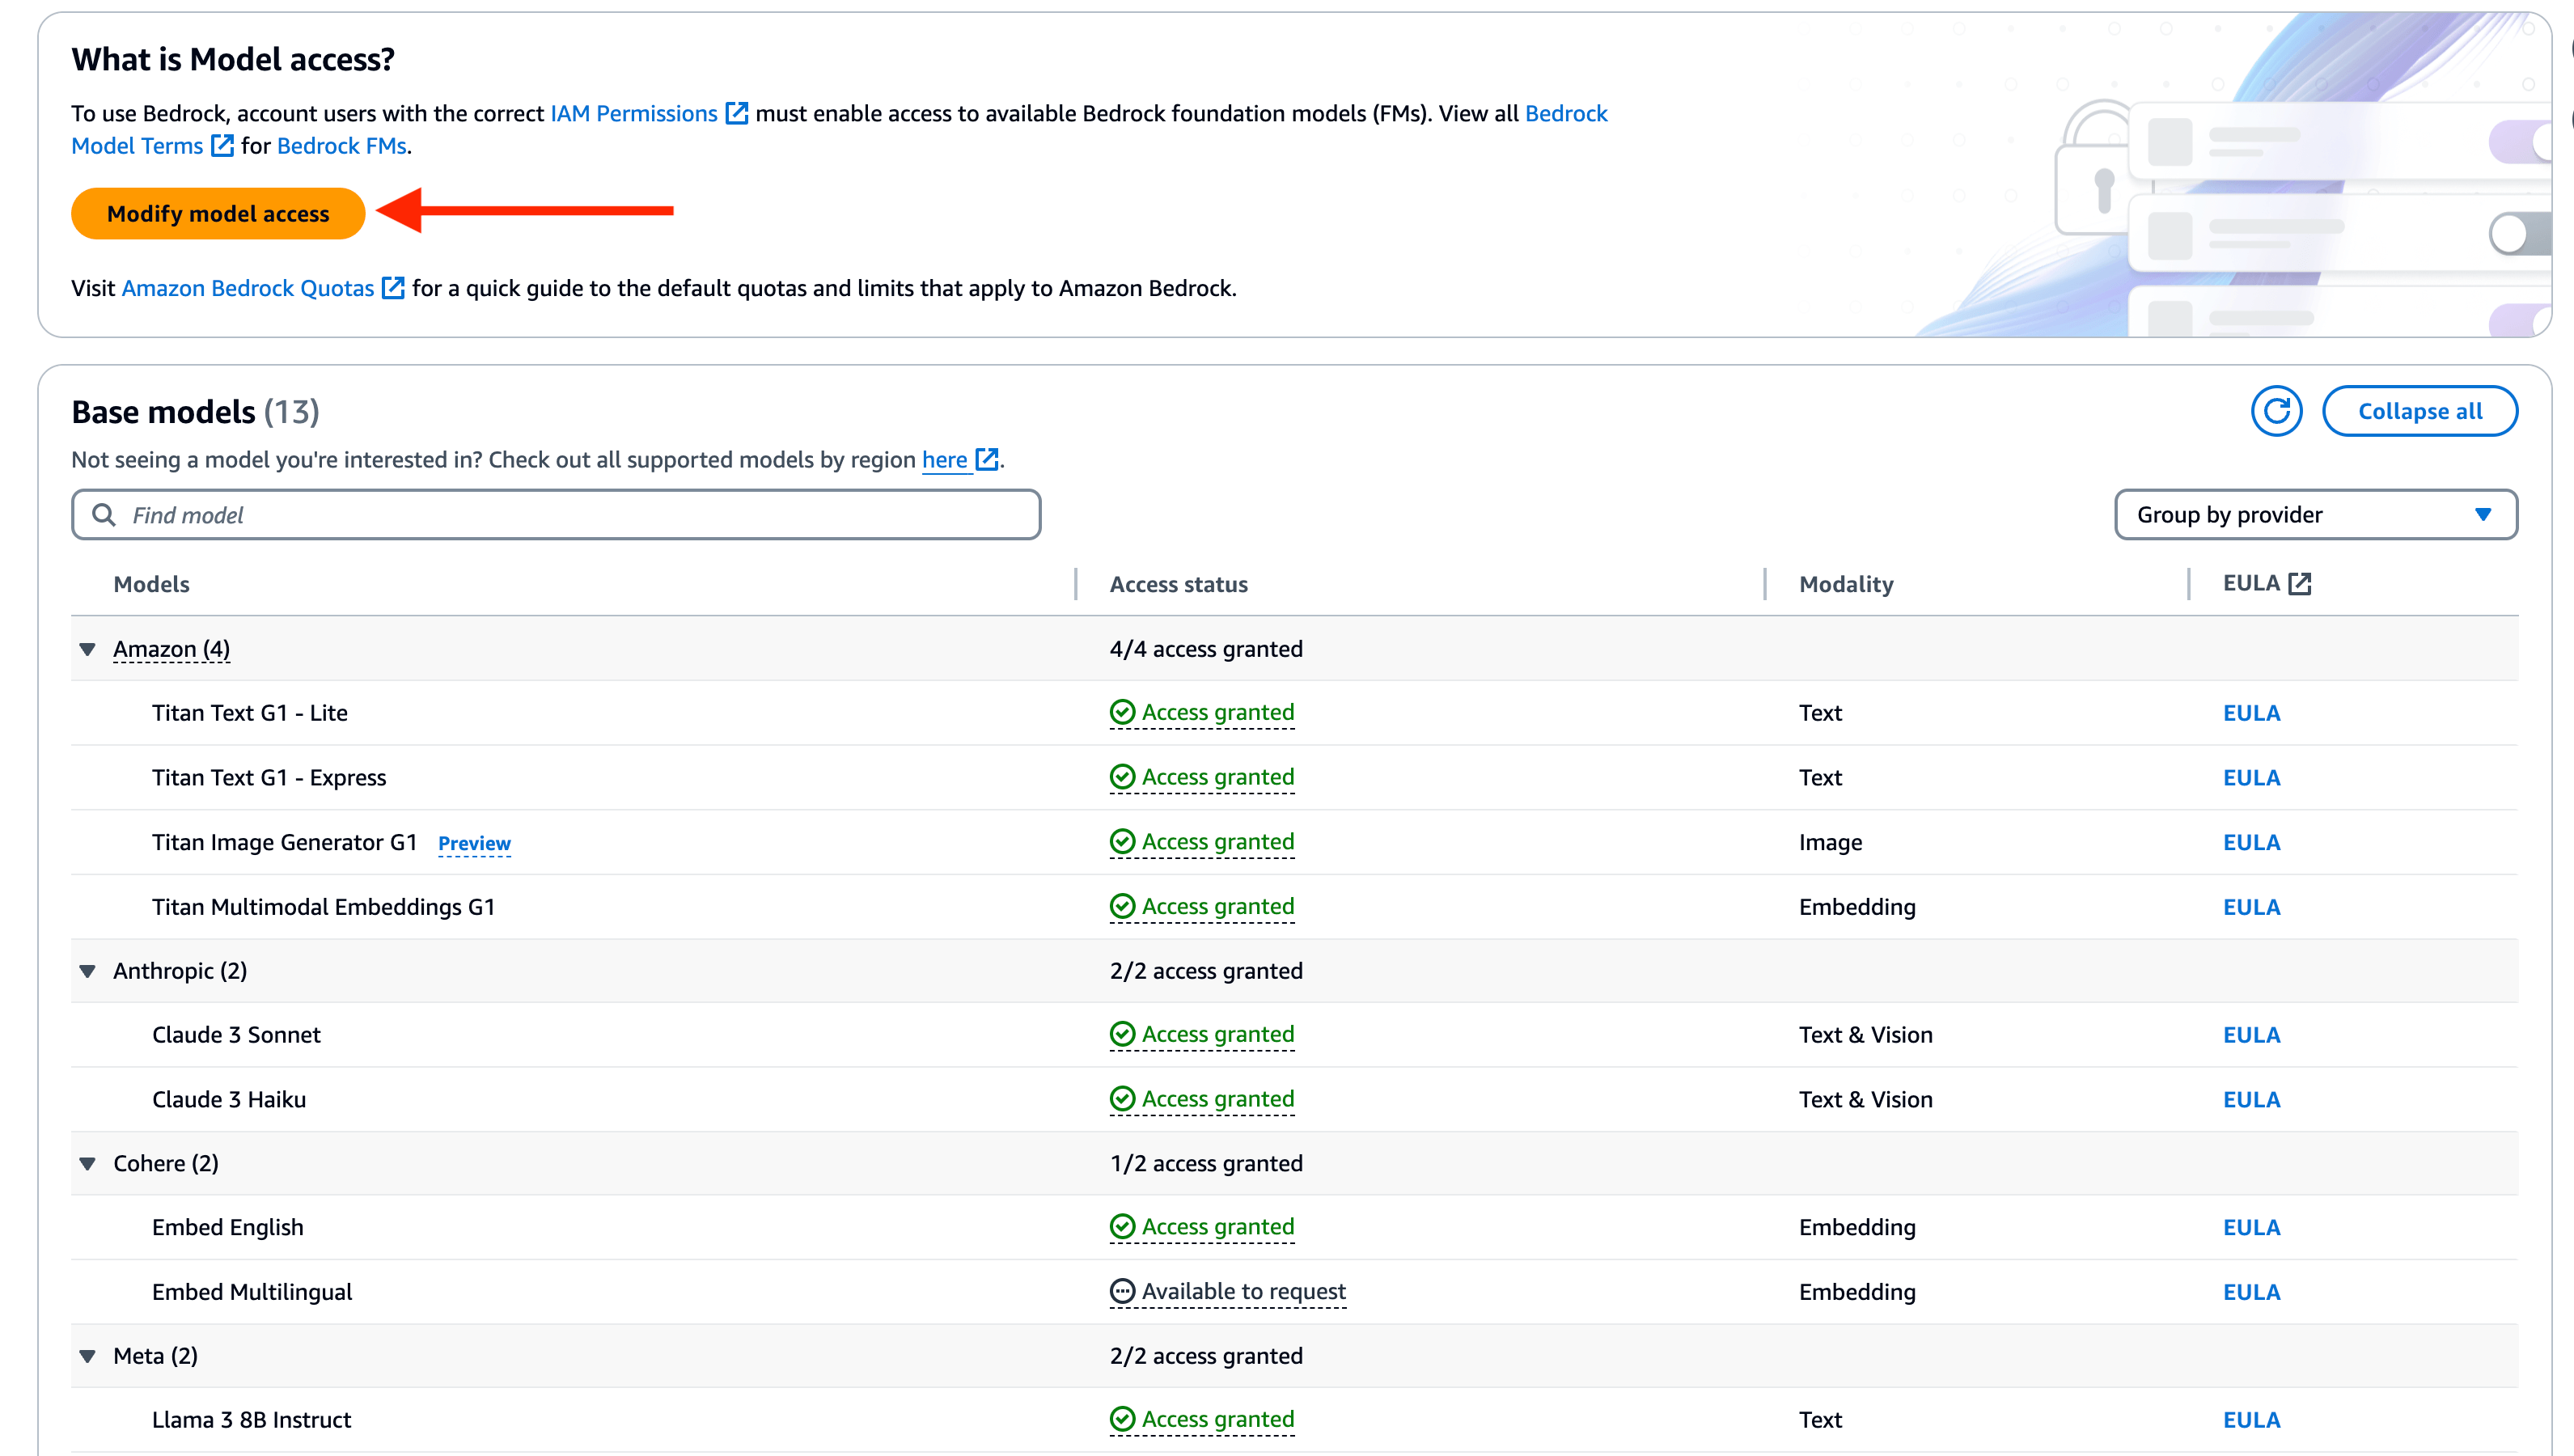
Task: Collapse the Meta (2) provider group
Action: click(x=88, y=1356)
